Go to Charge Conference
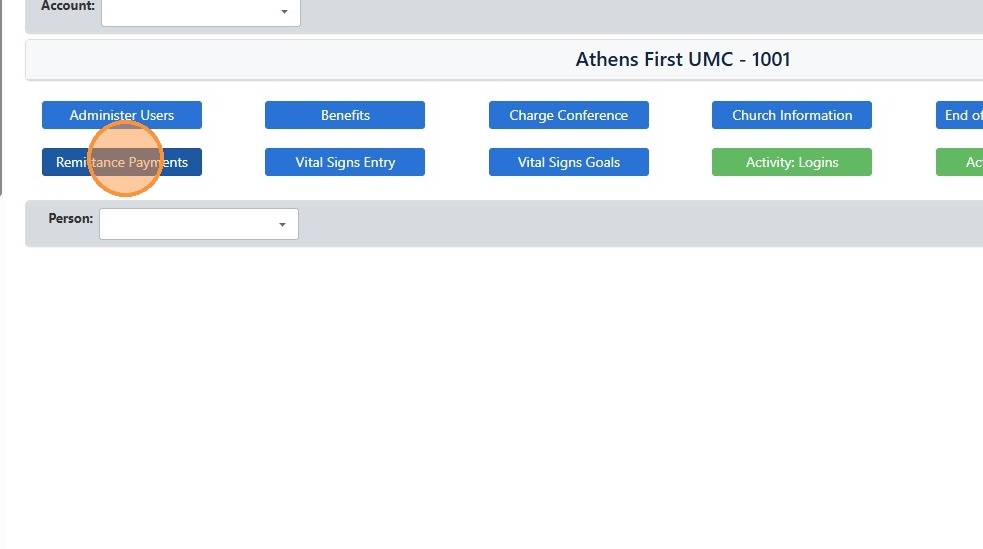 coord(568,115)
